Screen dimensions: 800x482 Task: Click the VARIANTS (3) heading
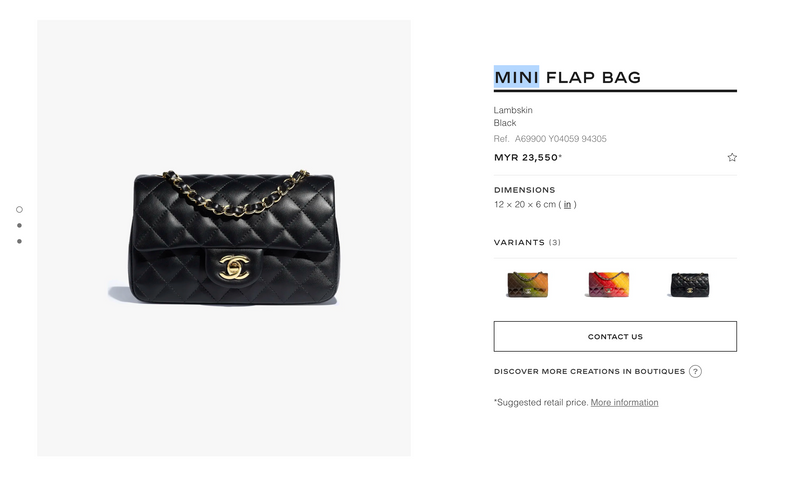point(527,242)
